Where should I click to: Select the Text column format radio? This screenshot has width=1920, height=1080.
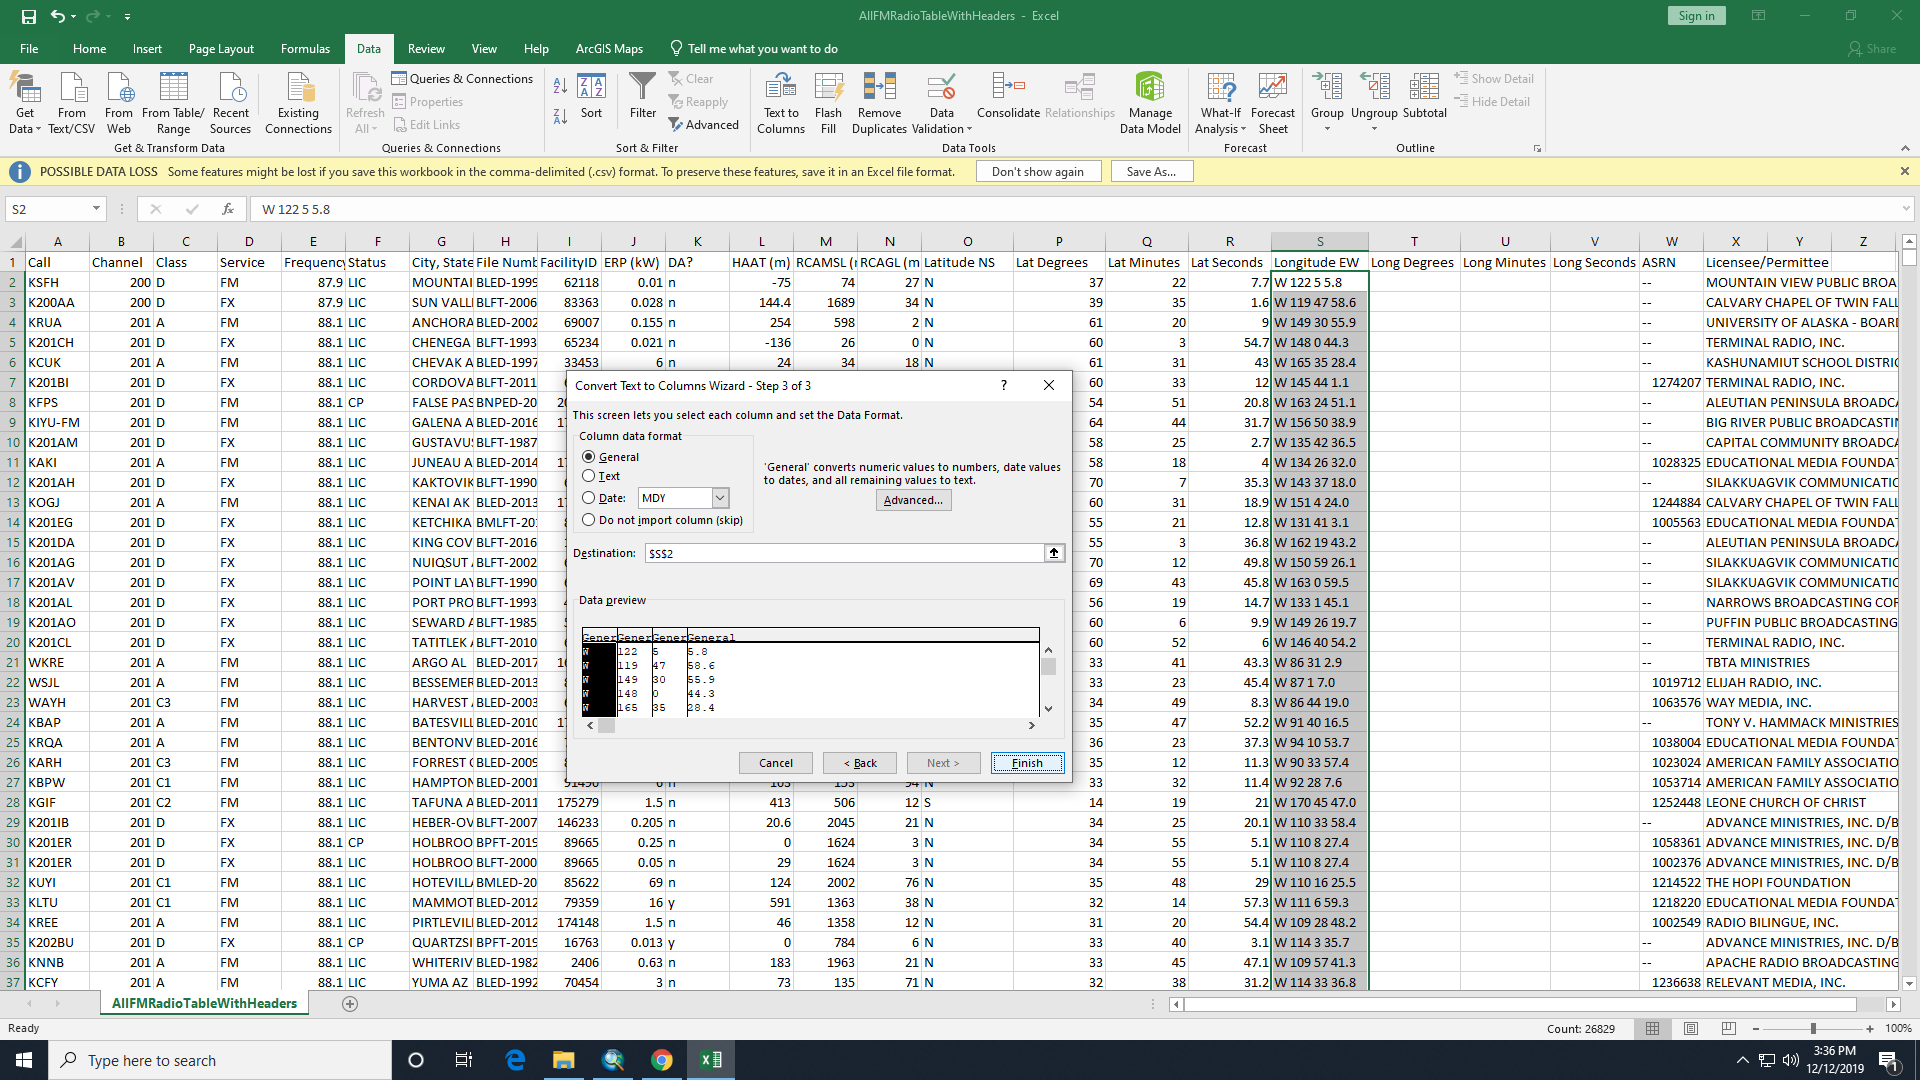click(x=588, y=476)
